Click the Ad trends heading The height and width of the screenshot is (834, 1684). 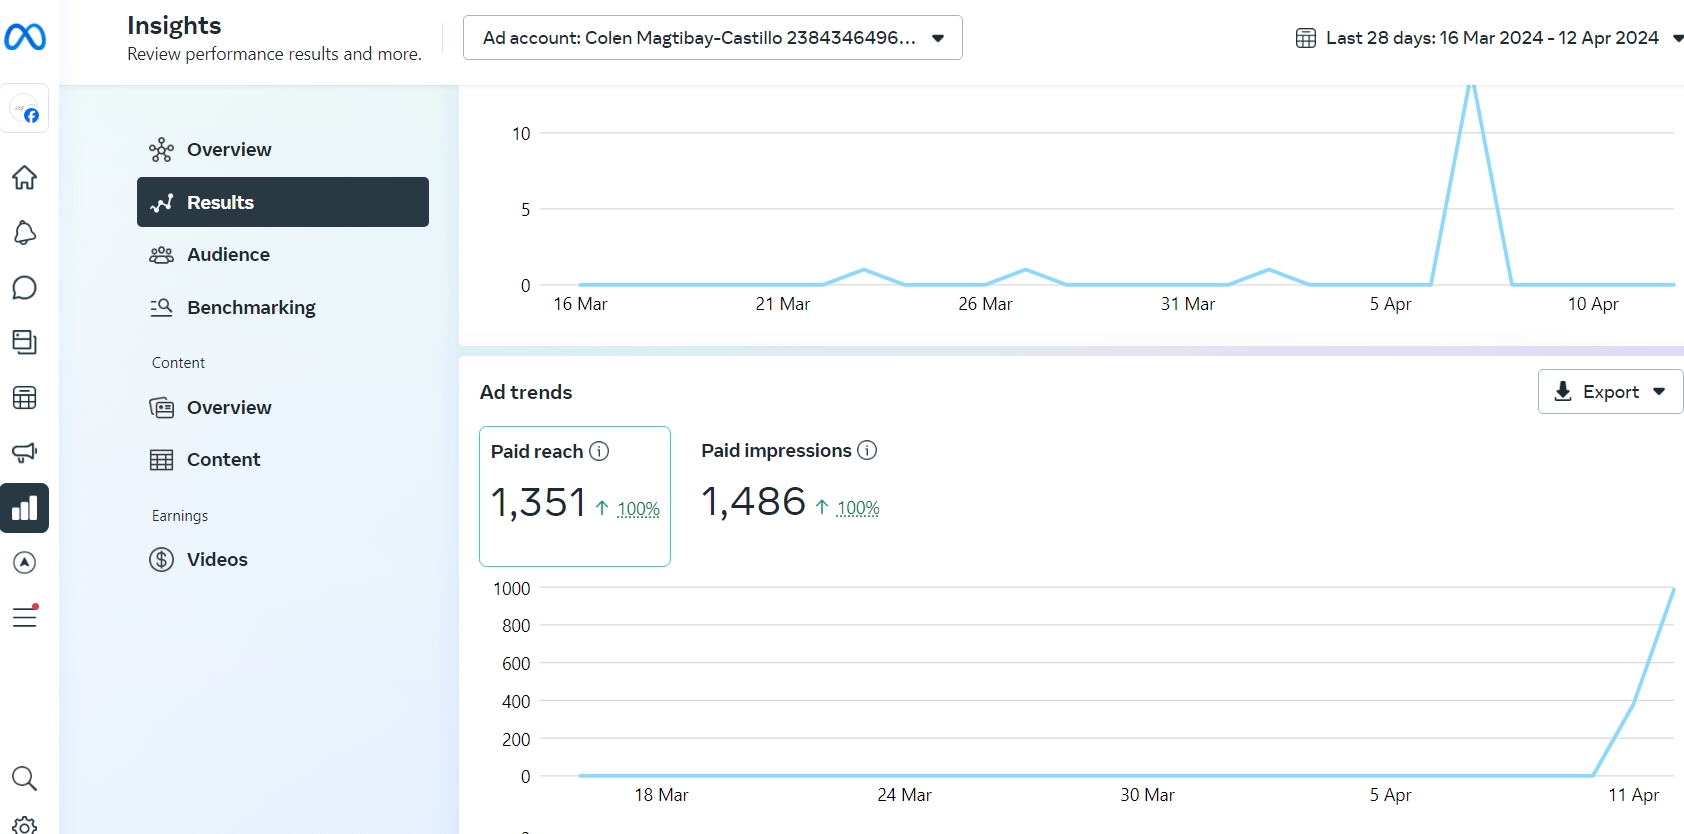point(526,392)
